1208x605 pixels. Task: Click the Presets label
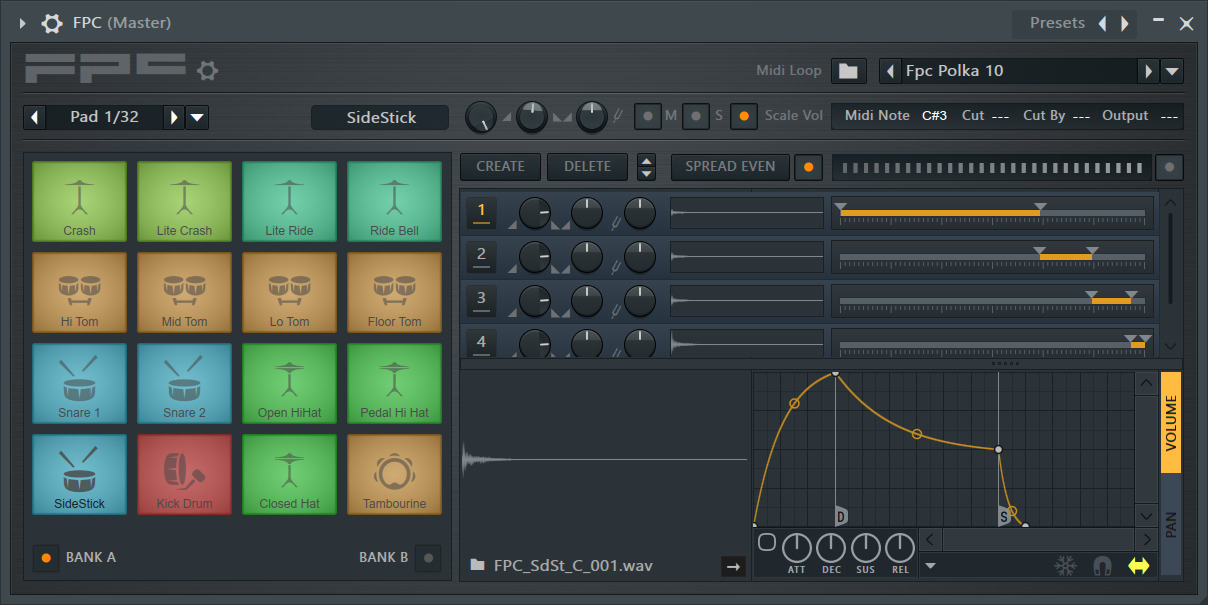pyautogui.click(x=1058, y=22)
